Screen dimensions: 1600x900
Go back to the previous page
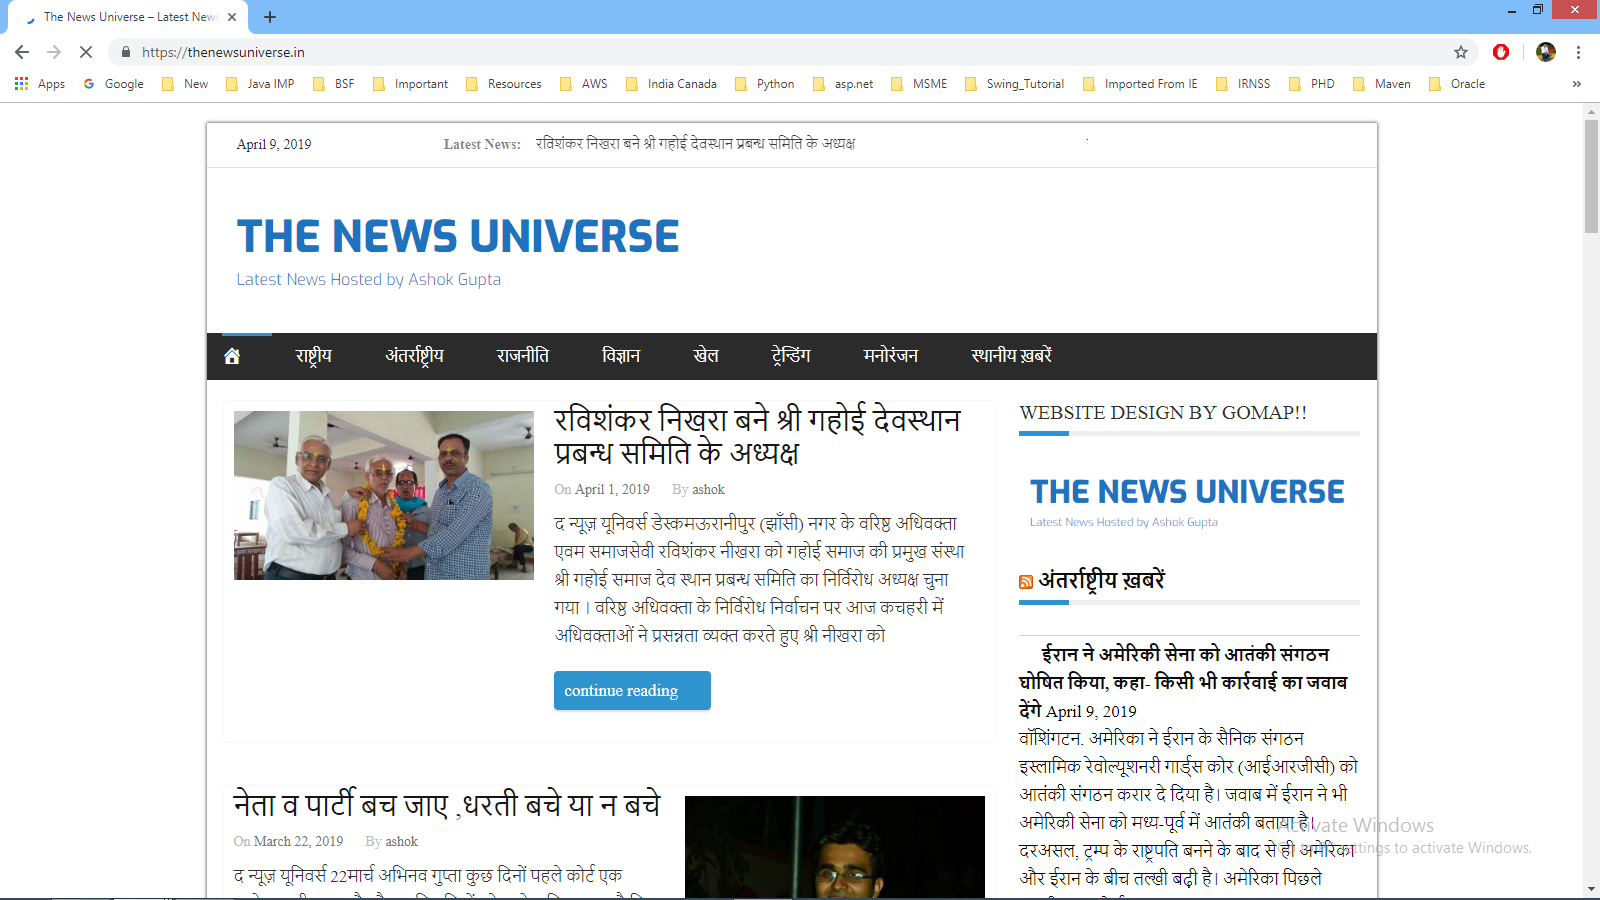coord(22,52)
